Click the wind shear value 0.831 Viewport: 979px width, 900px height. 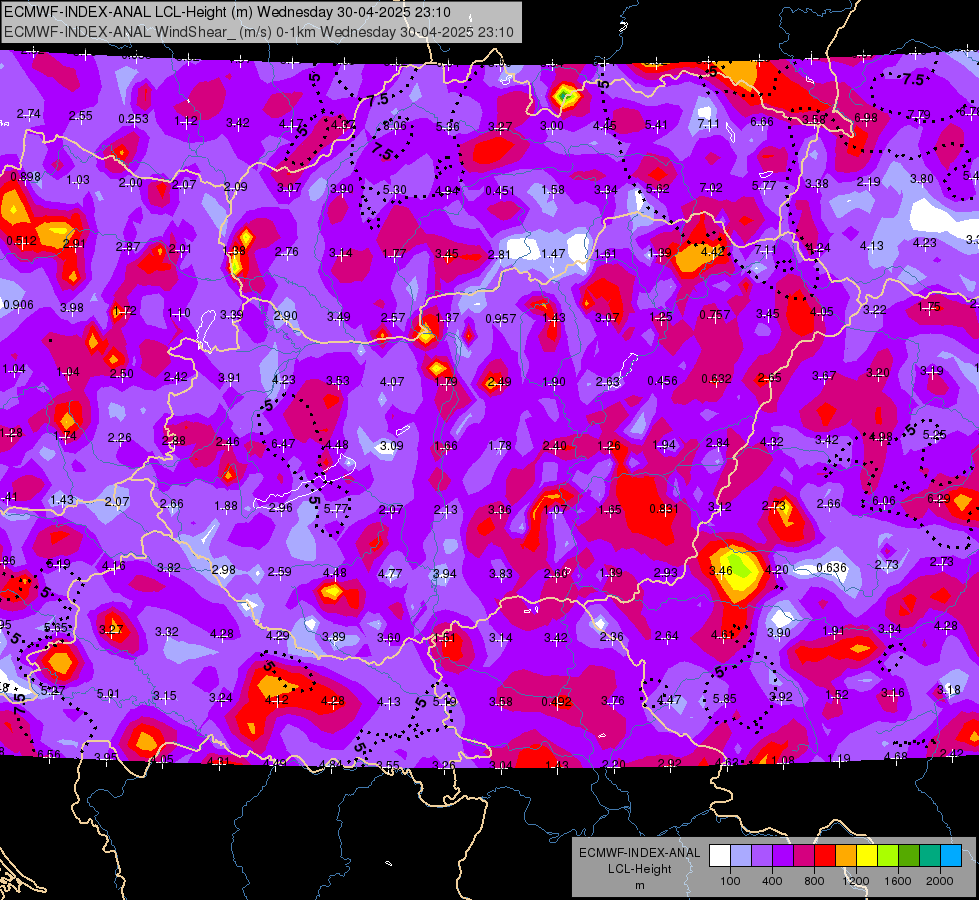pos(664,508)
